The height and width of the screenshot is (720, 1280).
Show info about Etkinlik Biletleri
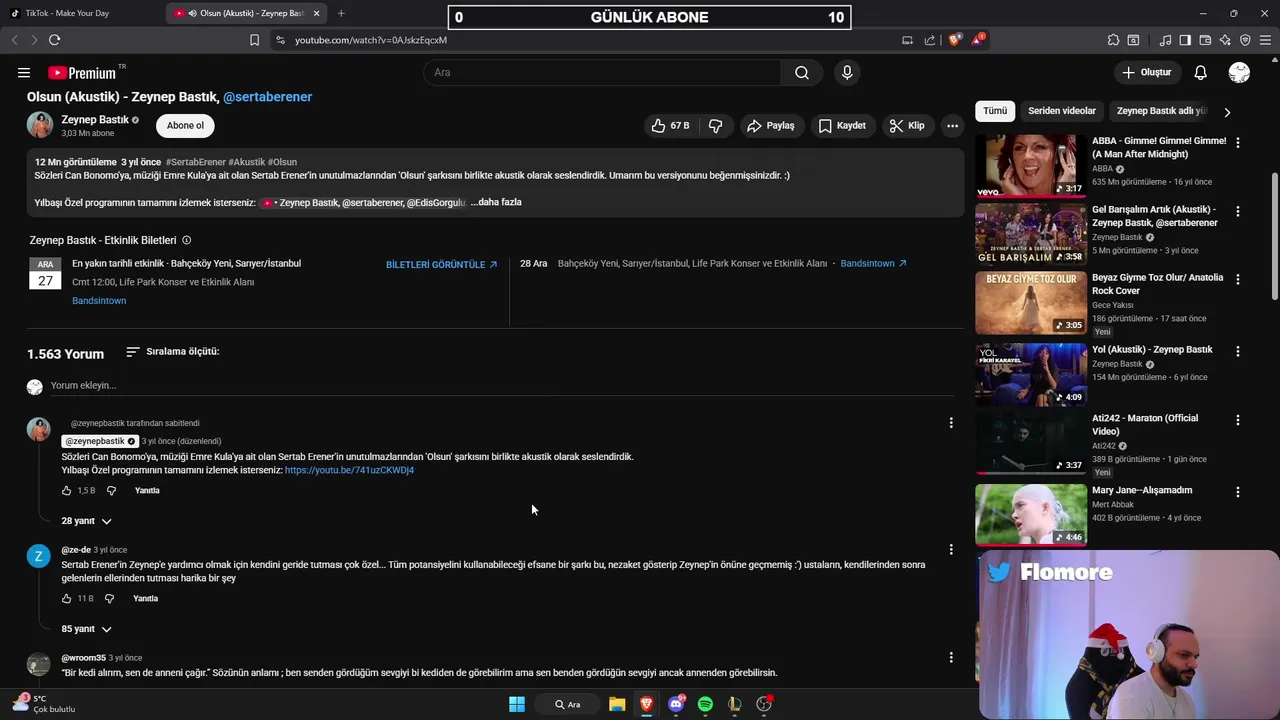click(x=187, y=241)
